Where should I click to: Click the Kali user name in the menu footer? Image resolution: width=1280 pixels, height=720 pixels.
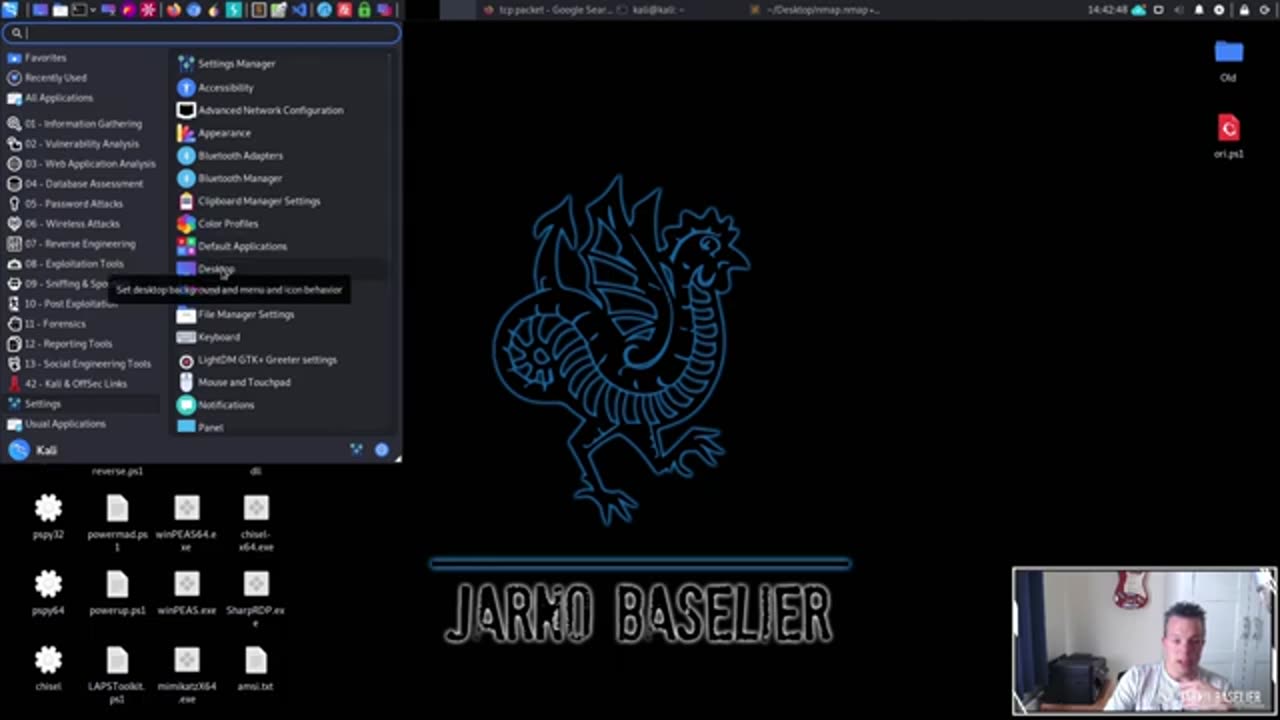pyautogui.click(x=47, y=451)
